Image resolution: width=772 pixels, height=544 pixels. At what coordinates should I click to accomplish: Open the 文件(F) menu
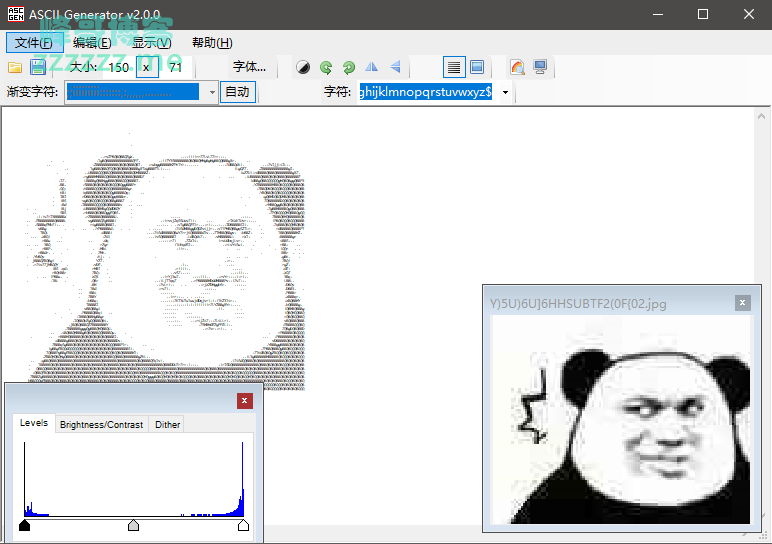point(34,43)
